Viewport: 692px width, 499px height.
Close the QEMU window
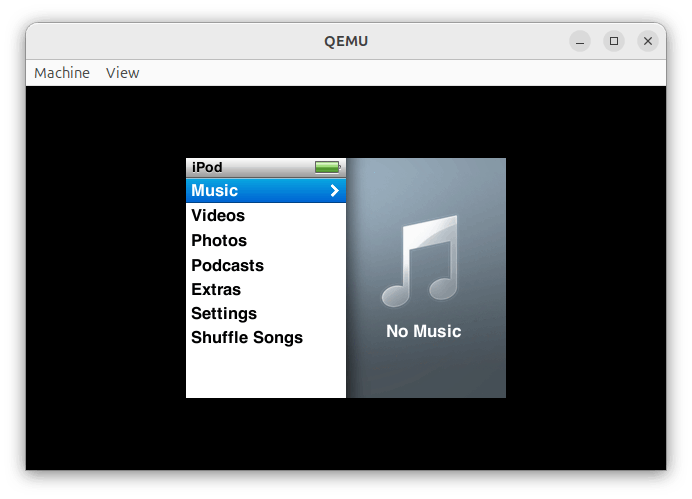point(648,41)
